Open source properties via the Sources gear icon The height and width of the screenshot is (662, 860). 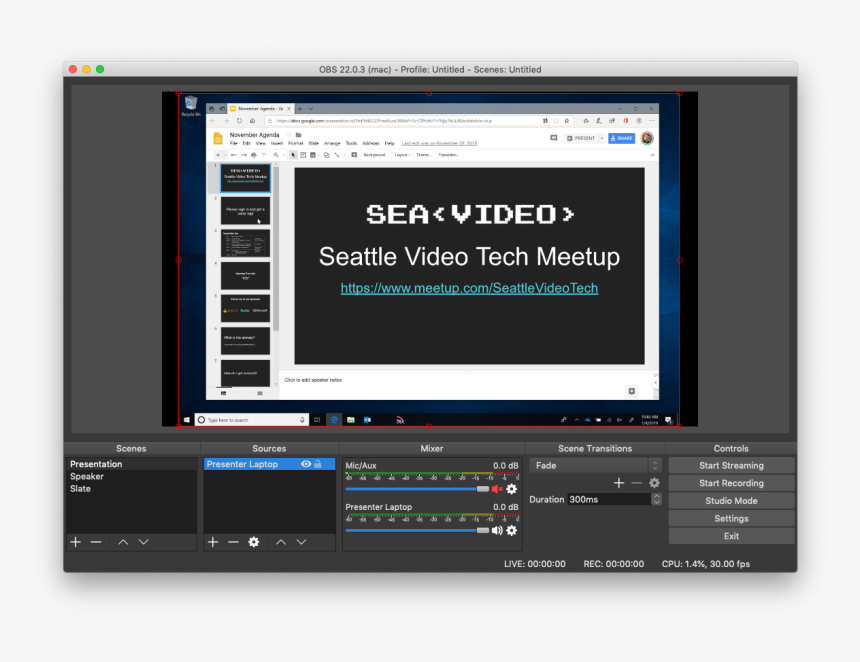point(252,541)
